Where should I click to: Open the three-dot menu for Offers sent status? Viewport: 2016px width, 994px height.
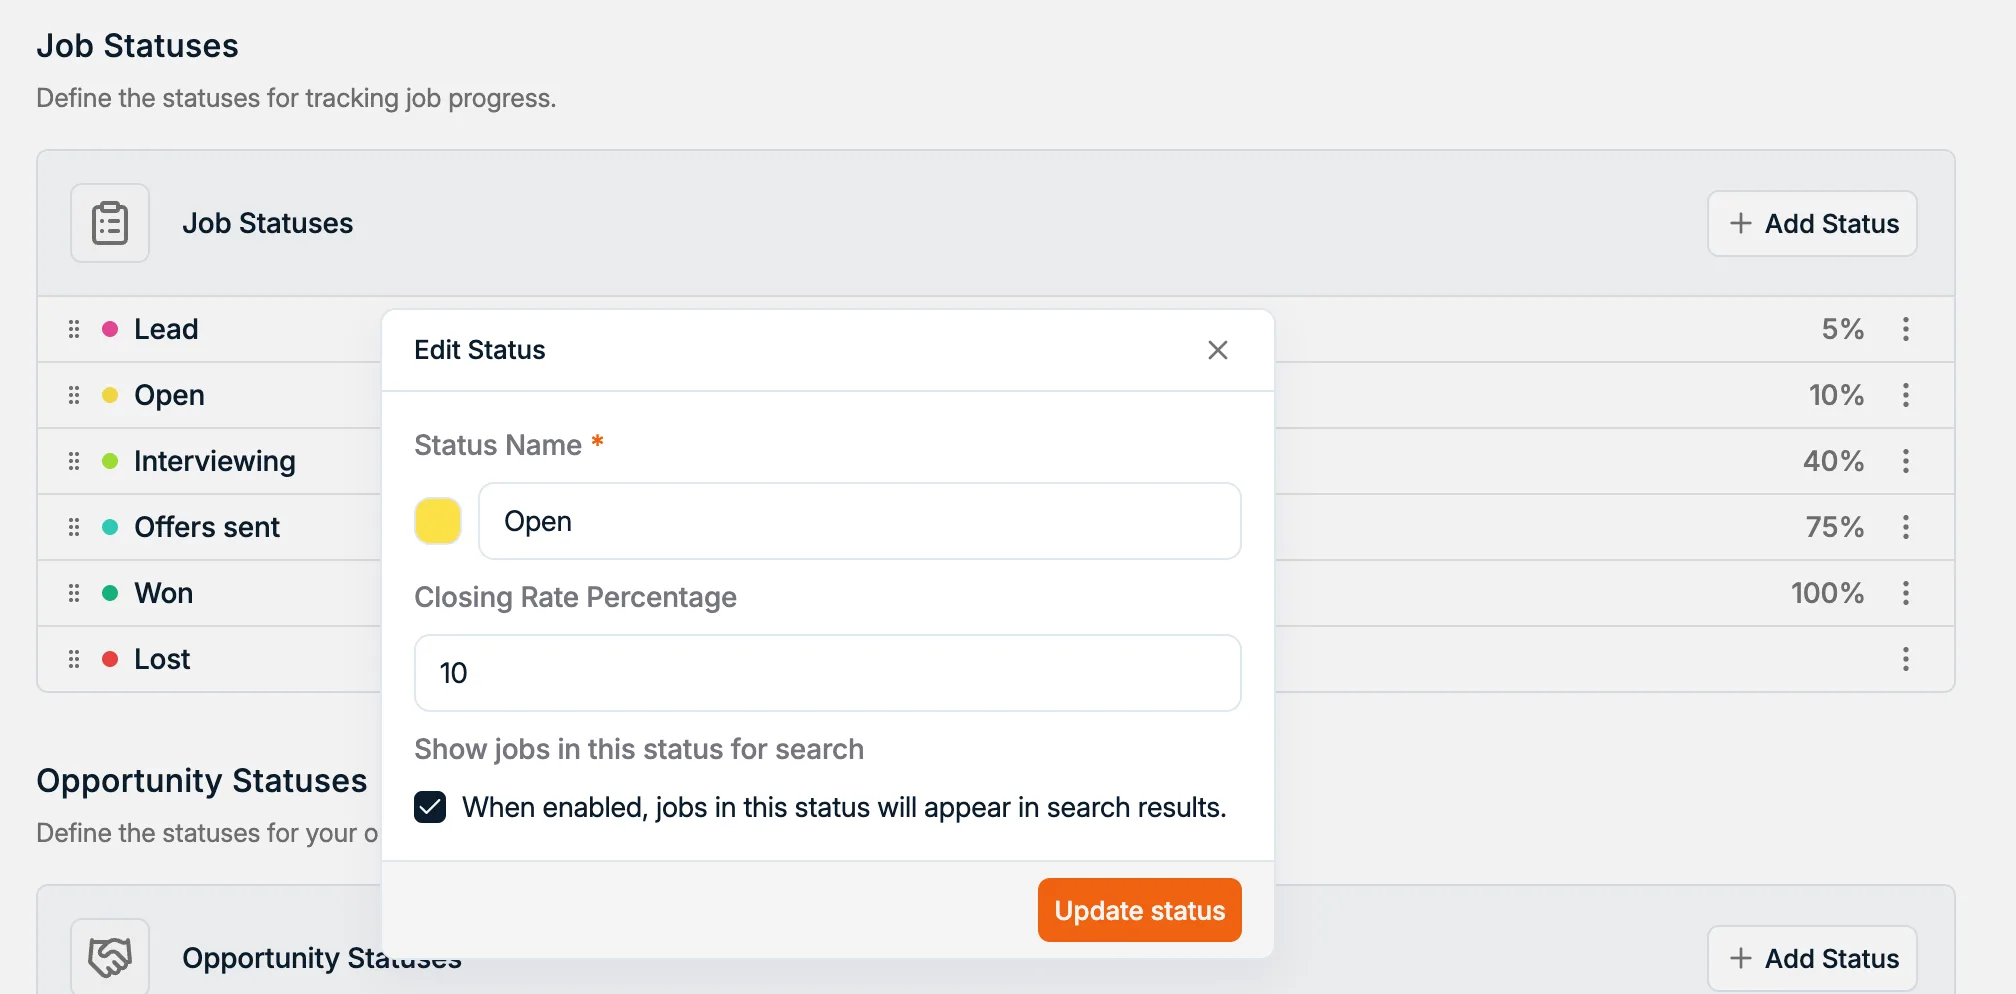pos(1906,527)
